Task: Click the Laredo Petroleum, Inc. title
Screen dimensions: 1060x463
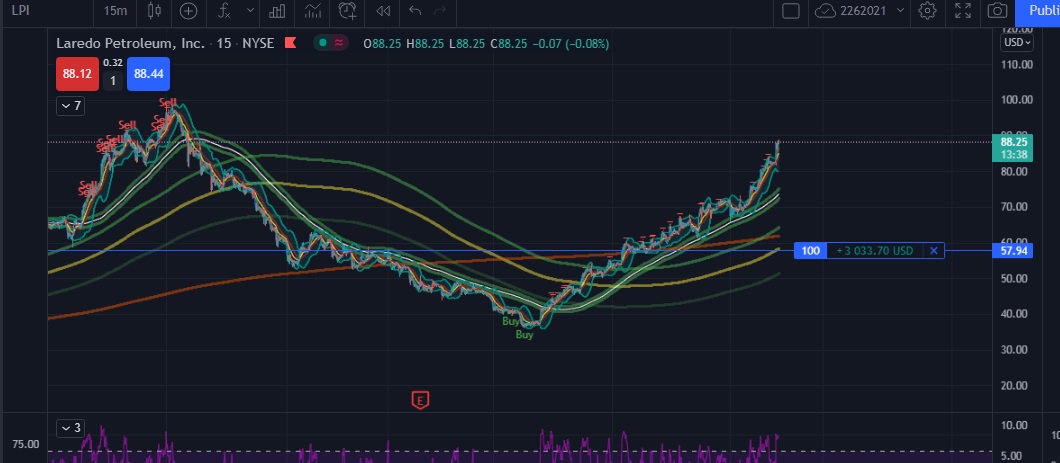Action: 130,43
